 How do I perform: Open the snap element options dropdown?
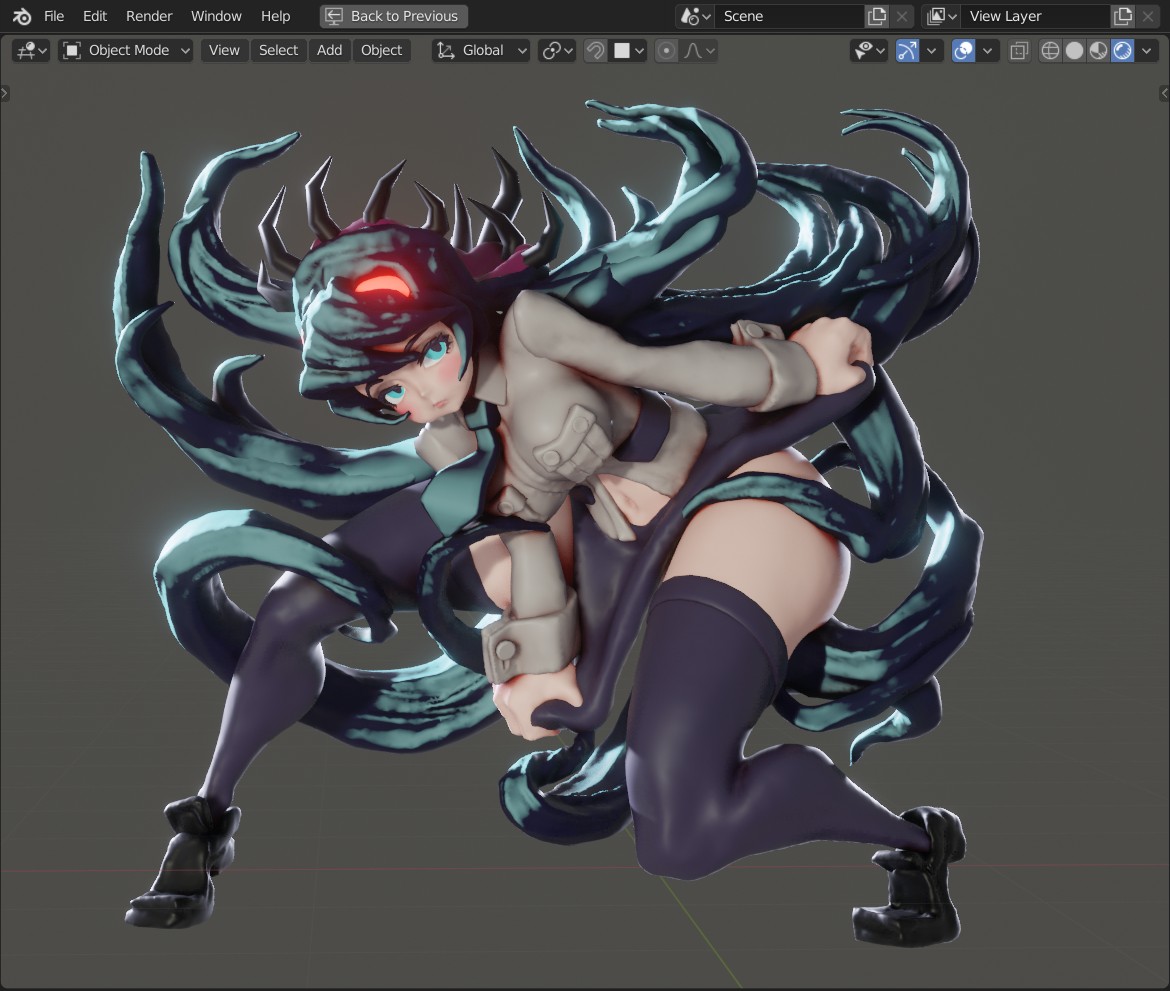click(x=628, y=50)
